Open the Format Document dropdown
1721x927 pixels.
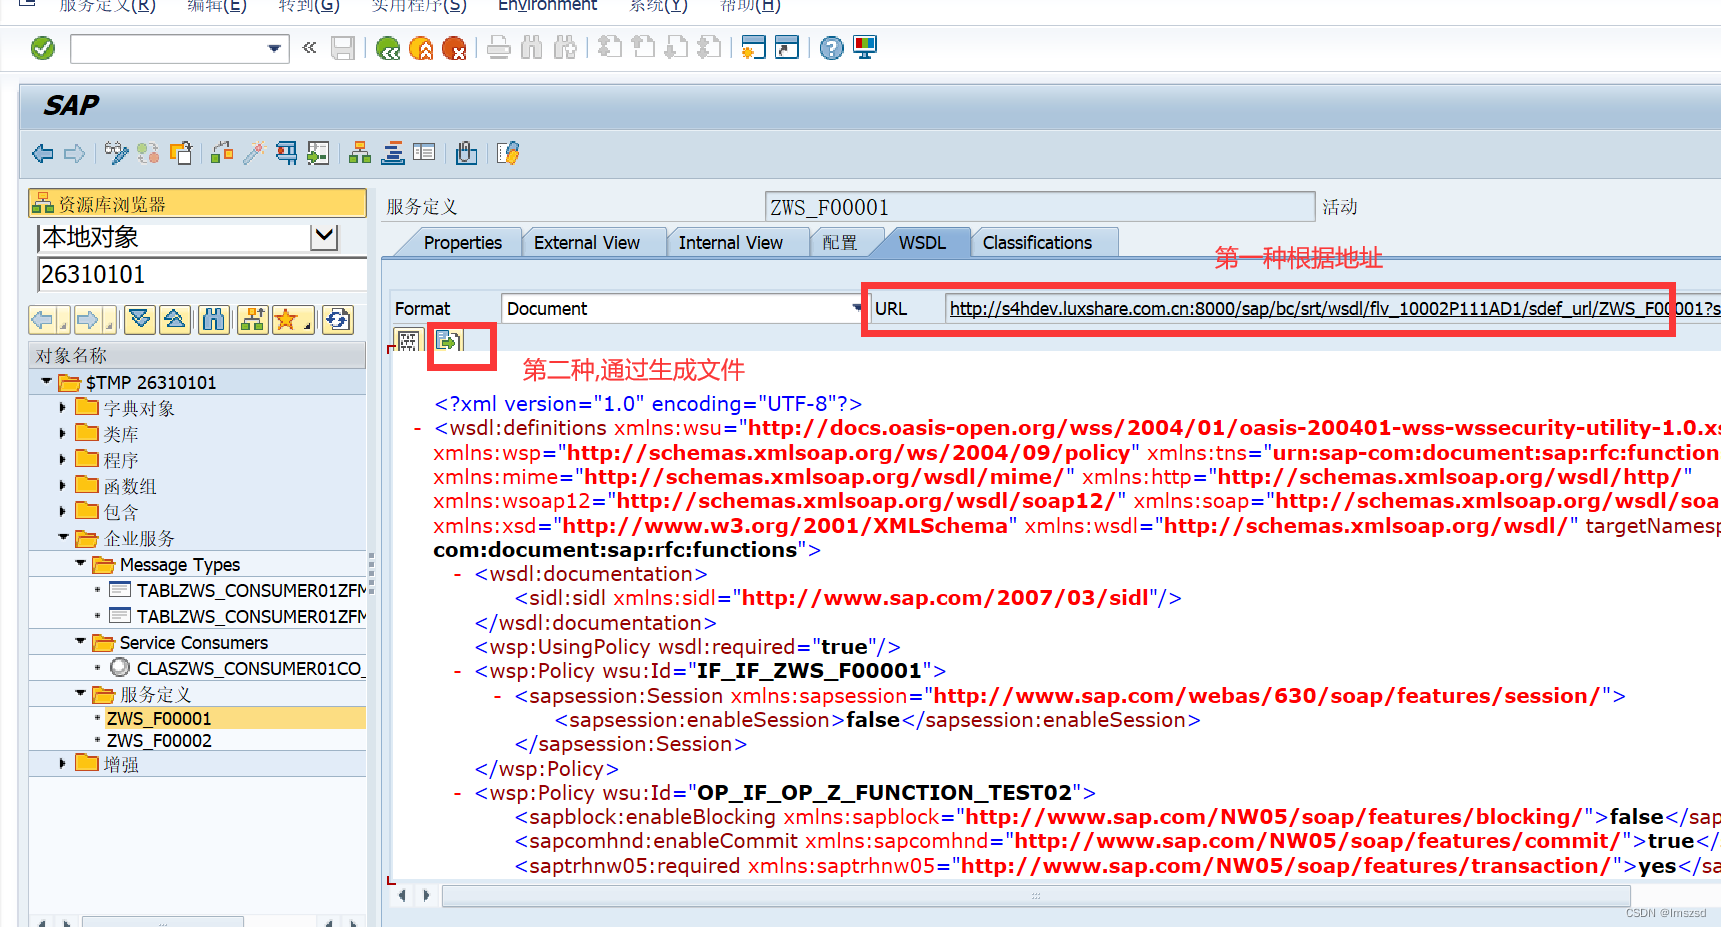[857, 308]
